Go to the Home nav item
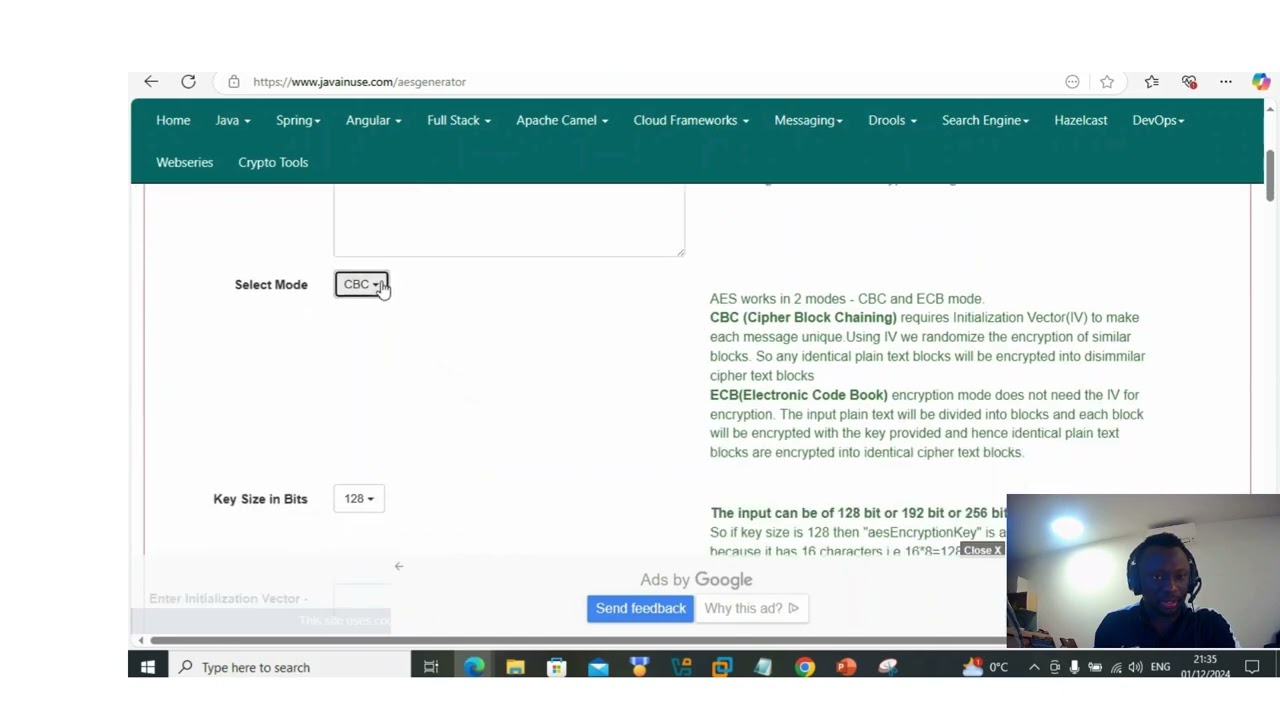 (x=173, y=120)
